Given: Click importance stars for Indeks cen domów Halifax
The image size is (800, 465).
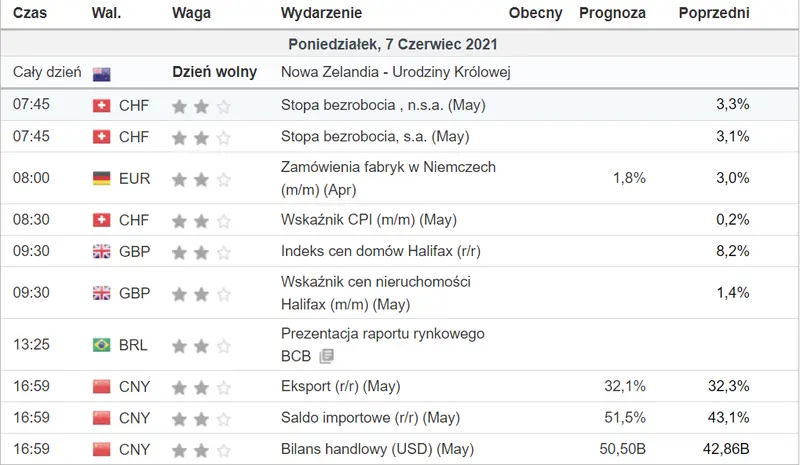Looking at the screenshot, I should click(201, 253).
